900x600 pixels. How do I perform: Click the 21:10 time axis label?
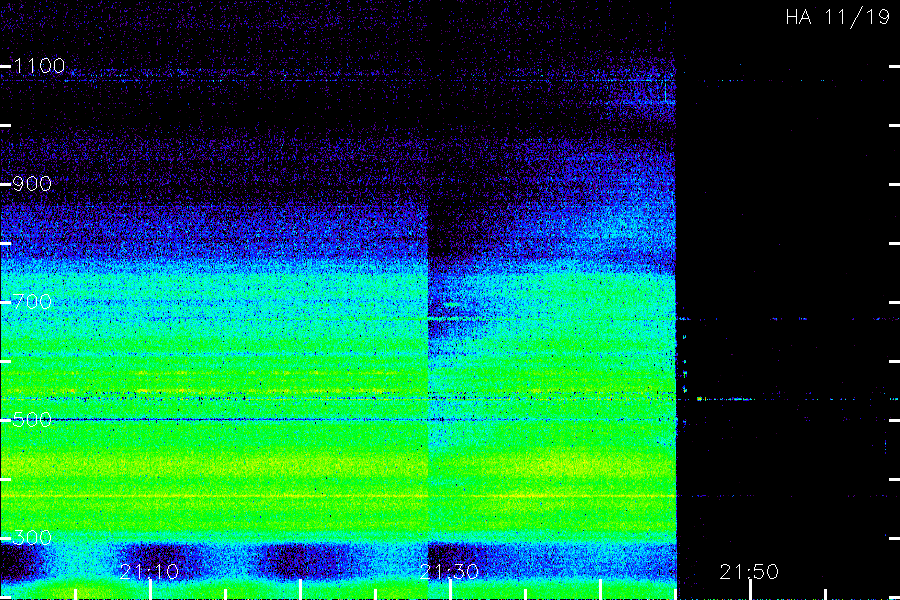point(149,571)
